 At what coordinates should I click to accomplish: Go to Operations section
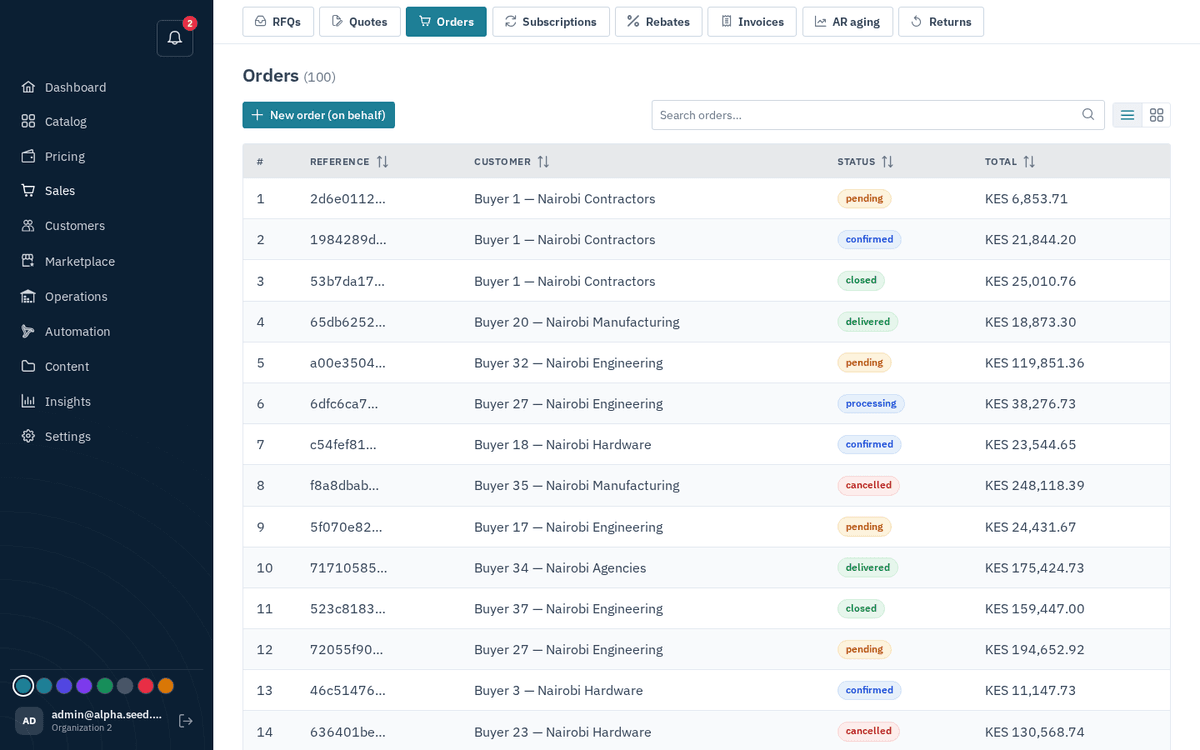[76, 296]
